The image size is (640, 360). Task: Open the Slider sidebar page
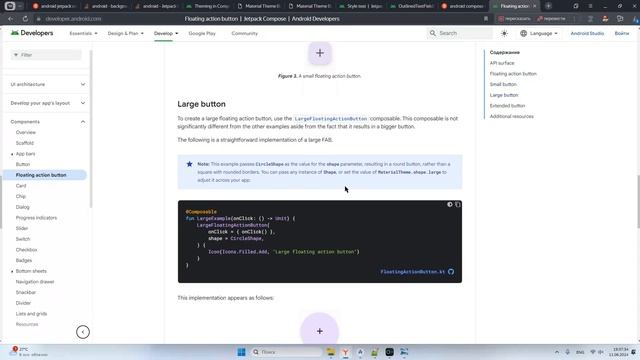[22, 229]
